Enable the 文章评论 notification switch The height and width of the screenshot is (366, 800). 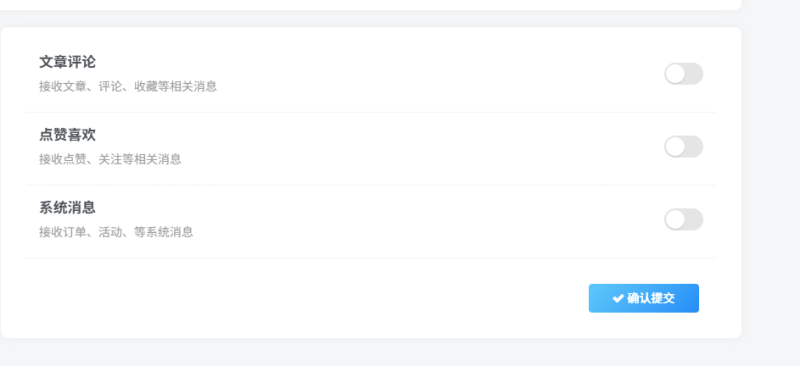pyautogui.click(x=683, y=74)
